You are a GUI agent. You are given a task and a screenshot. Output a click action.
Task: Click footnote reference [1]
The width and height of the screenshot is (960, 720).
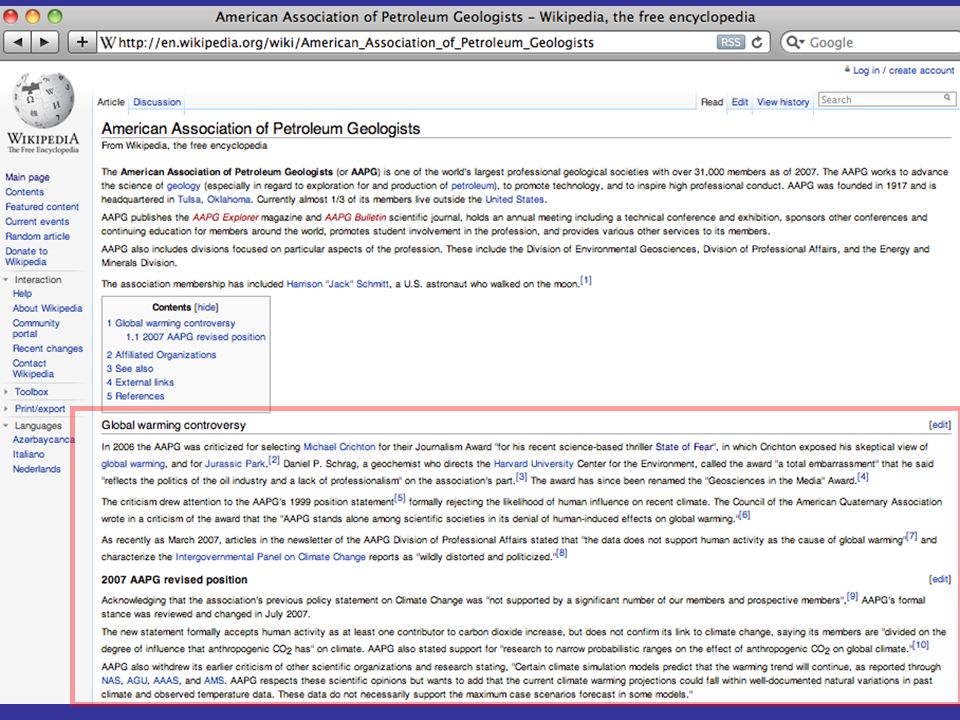(x=587, y=280)
